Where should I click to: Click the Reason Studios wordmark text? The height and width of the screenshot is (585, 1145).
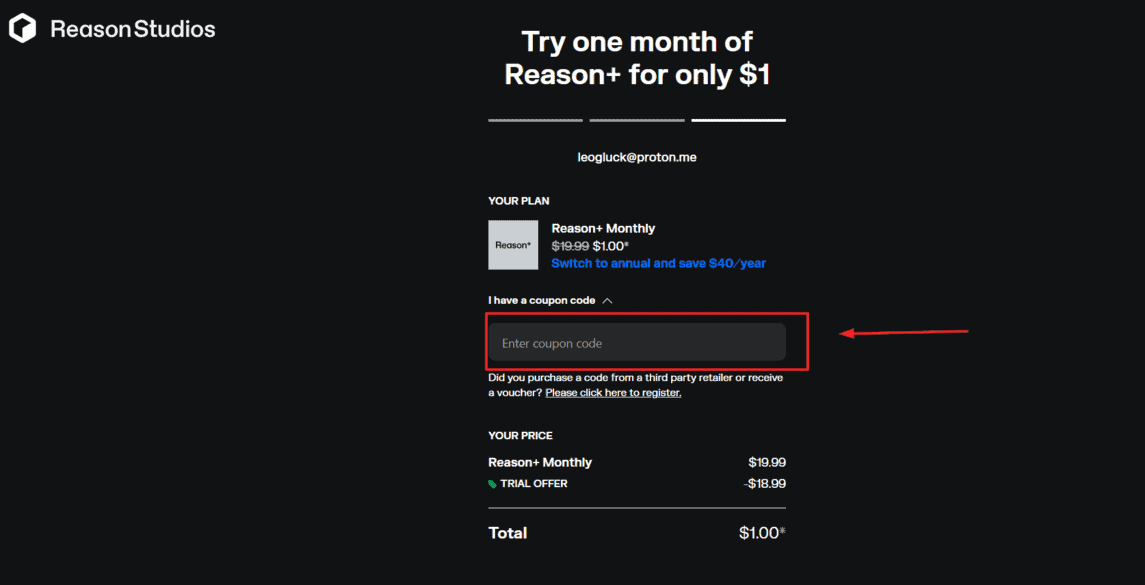[x=133, y=29]
